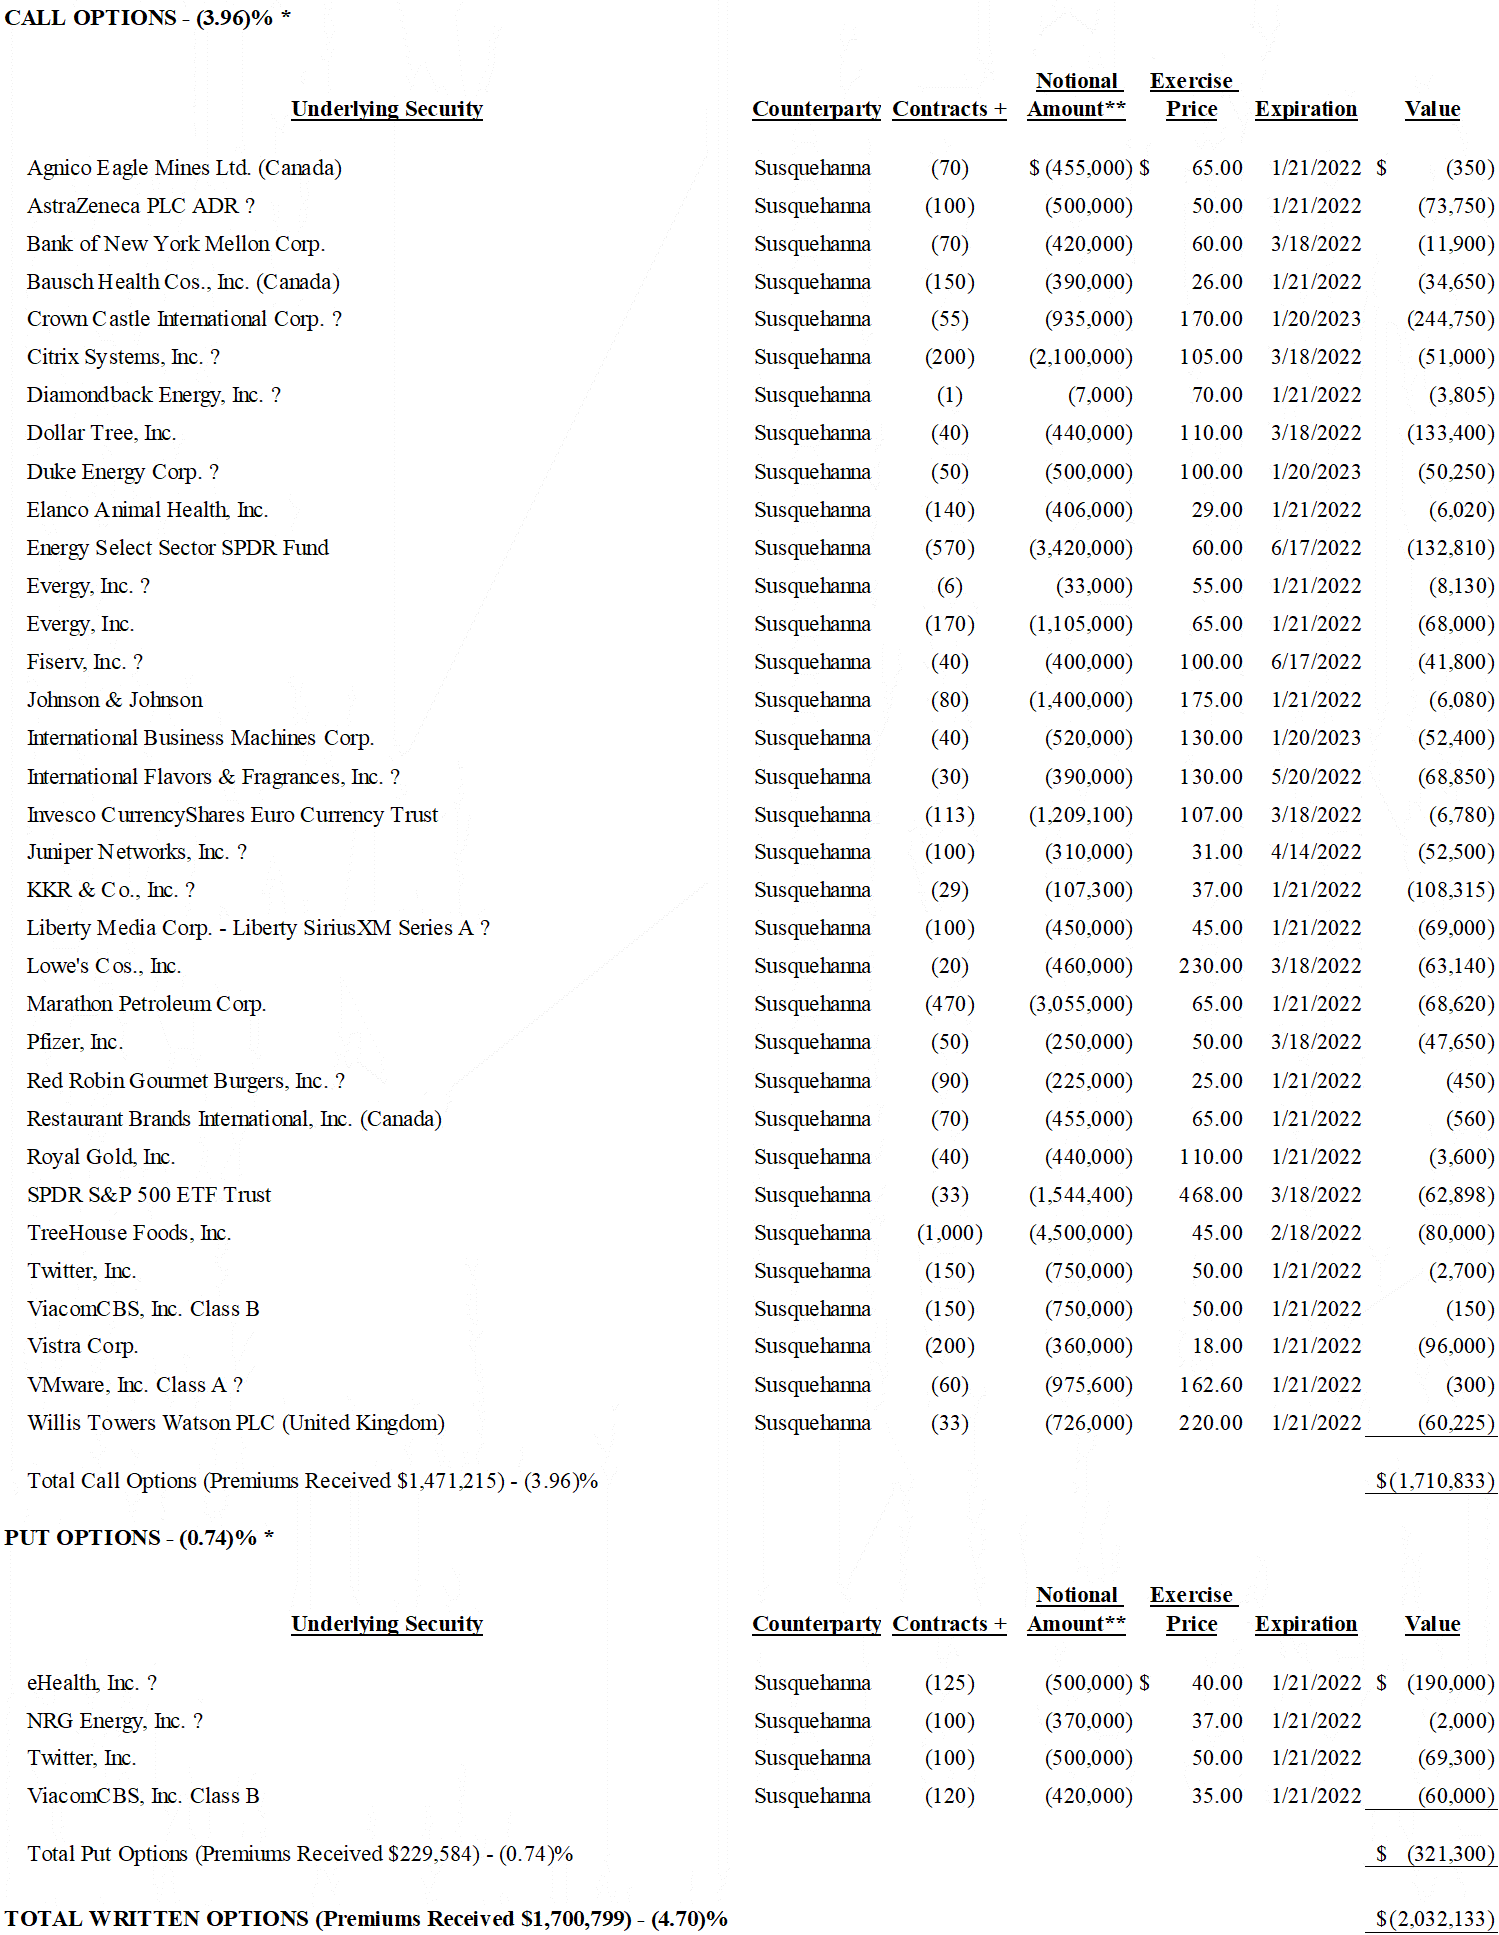Click Willis Towers Watson PLC (United Kingdom)
This screenshot has width=1499, height=1935.
click(236, 1423)
